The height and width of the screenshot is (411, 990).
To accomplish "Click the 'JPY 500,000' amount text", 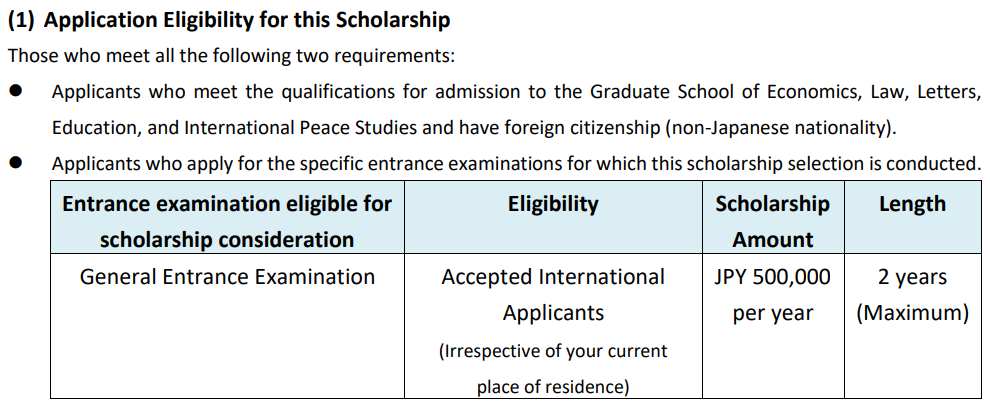I will [773, 277].
